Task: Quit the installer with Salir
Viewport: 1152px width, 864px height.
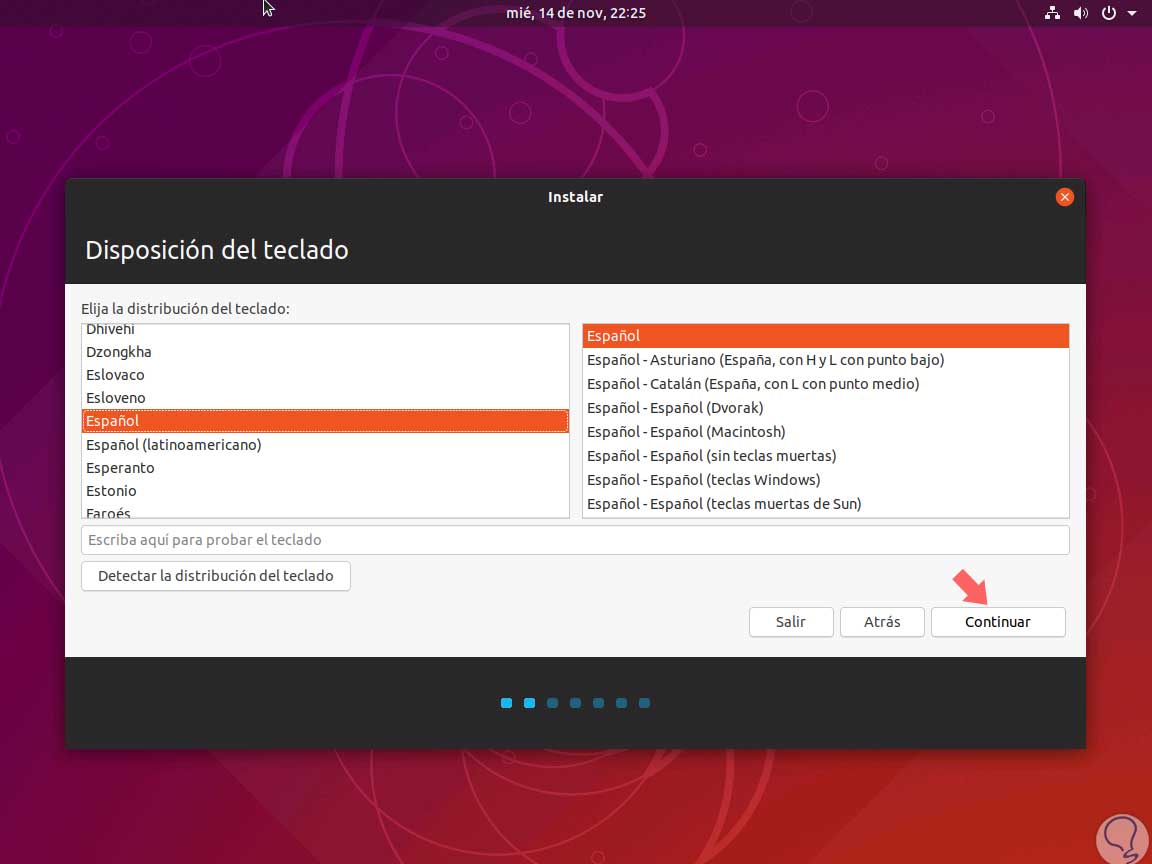Action: (791, 622)
